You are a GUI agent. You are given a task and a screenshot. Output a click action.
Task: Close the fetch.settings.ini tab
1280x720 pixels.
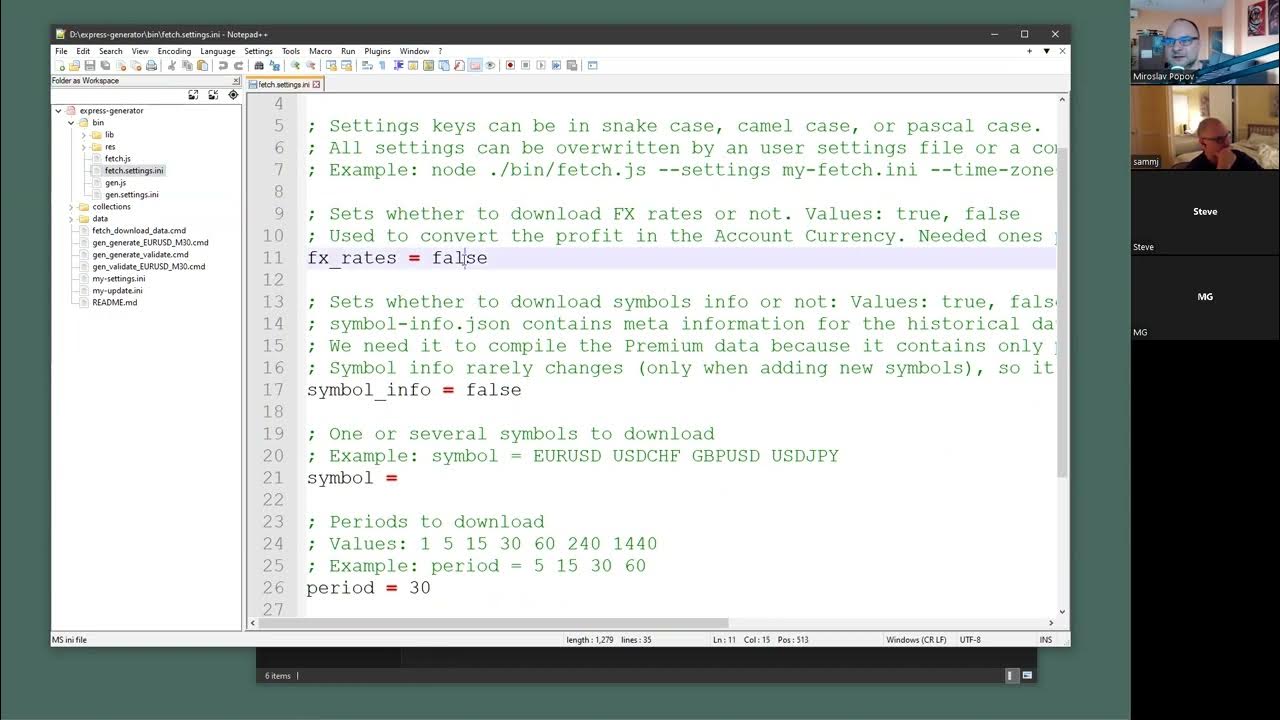(317, 85)
